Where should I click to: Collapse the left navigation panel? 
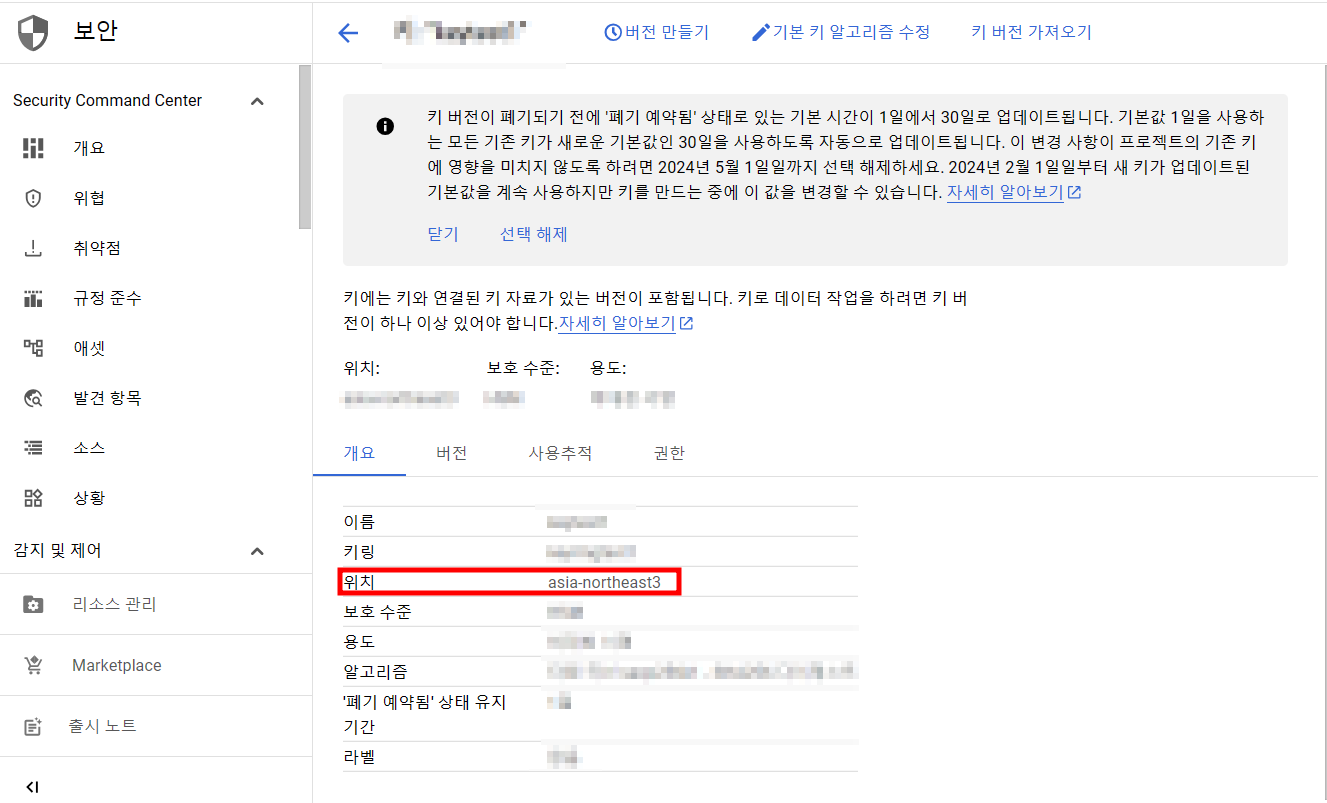coord(32,787)
